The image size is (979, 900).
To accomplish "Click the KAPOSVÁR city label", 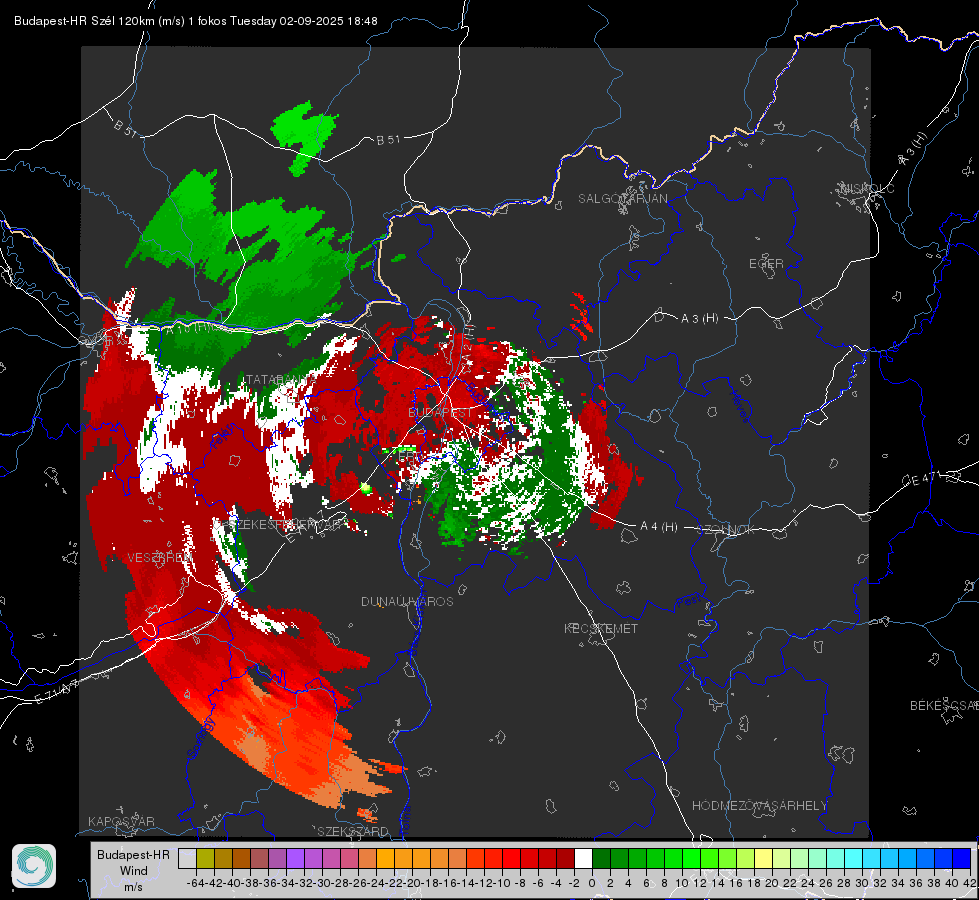I will [x=121, y=821].
